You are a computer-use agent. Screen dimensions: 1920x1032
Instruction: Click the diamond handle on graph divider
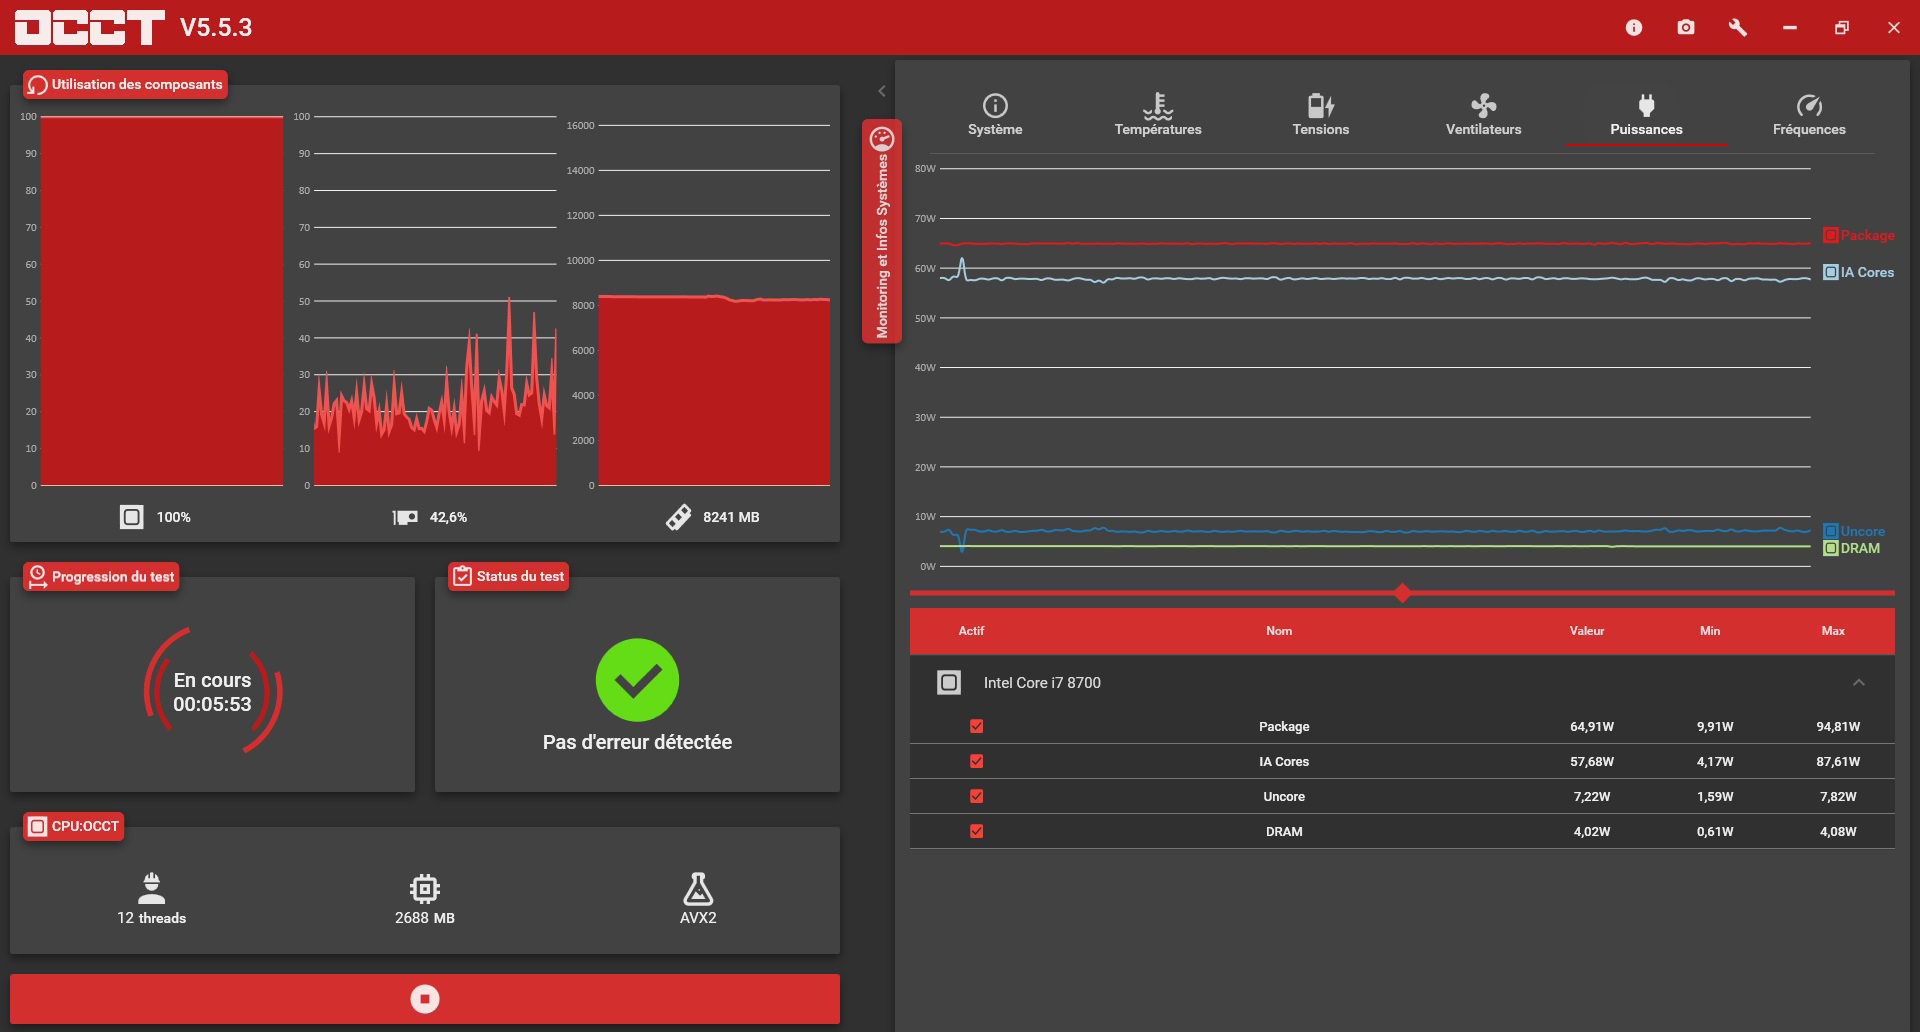(1403, 593)
